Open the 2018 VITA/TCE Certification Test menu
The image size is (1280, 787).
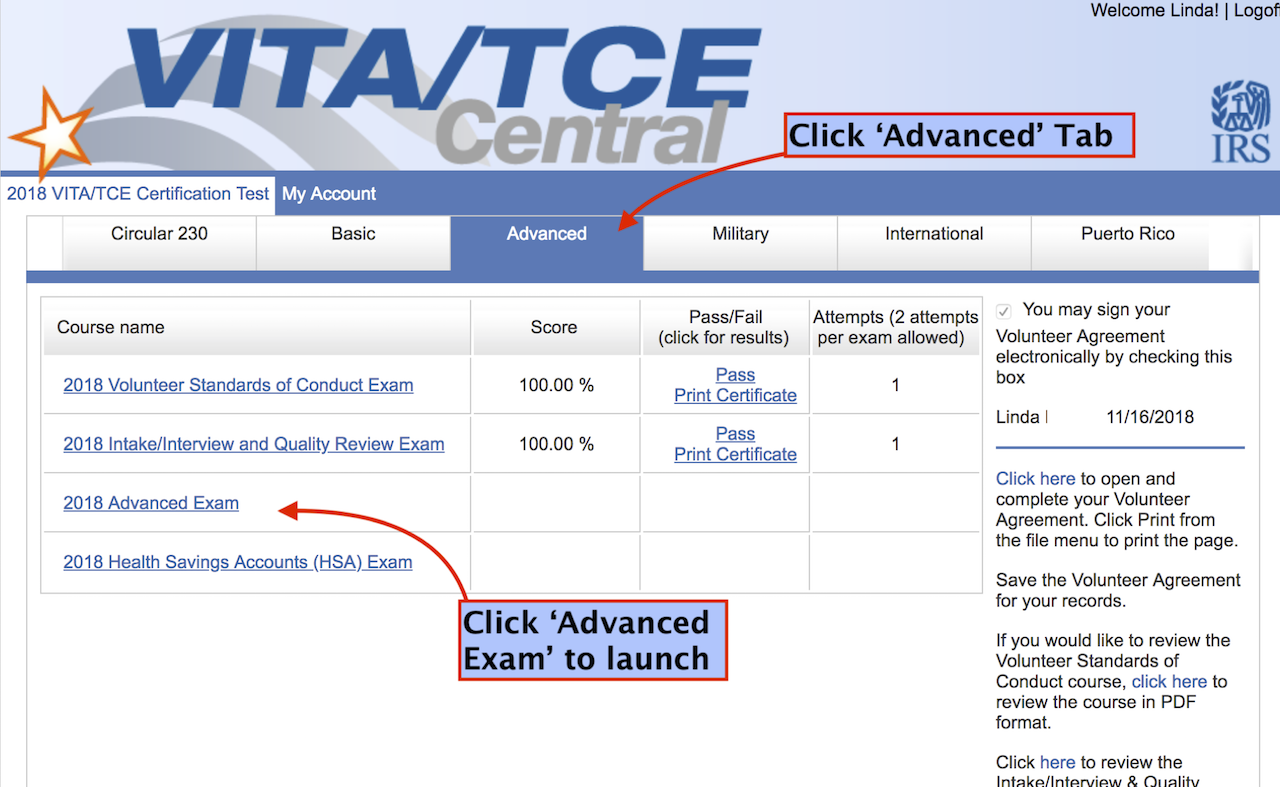tap(138, 194)
